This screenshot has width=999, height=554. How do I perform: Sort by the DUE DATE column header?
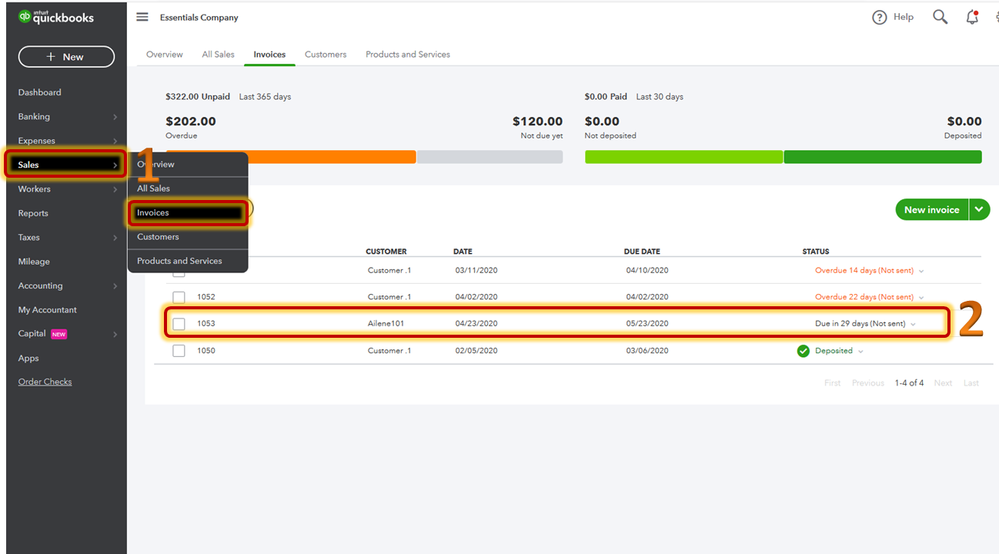click(x=642, y=252)
